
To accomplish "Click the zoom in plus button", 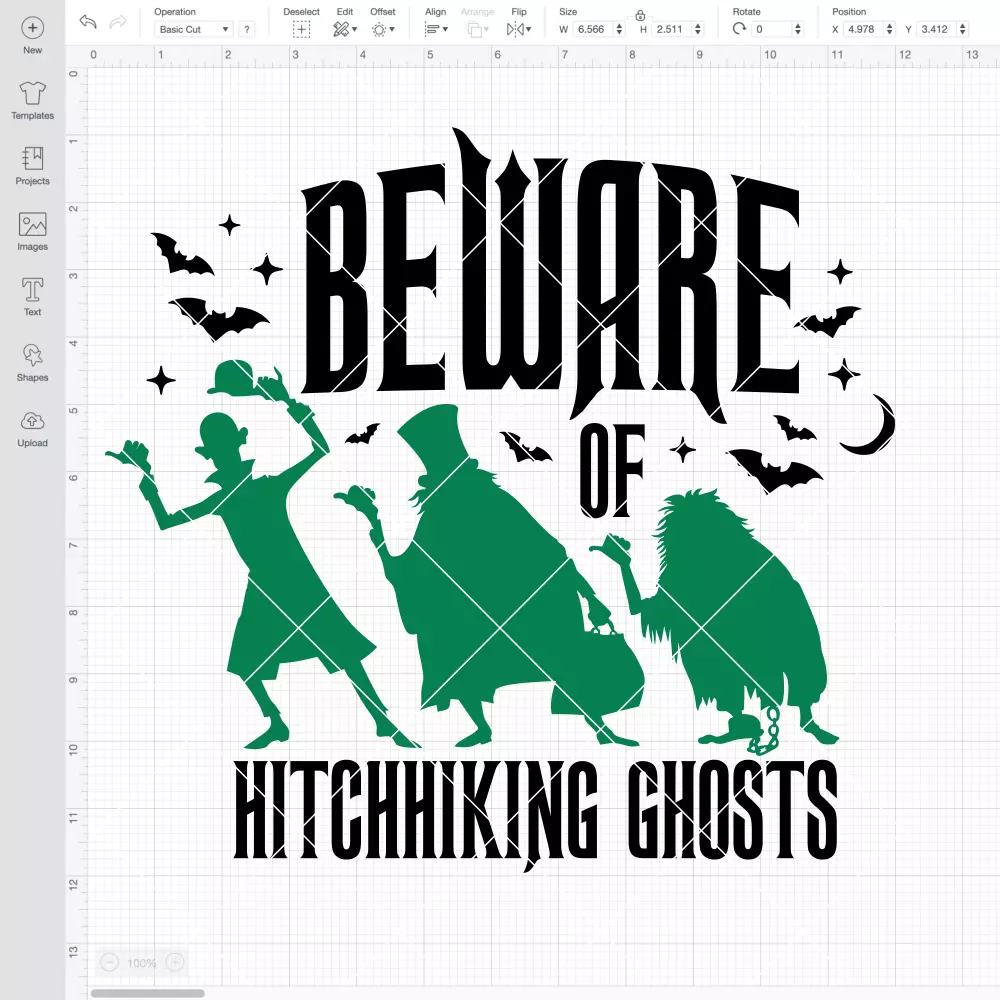I will click(175, 962).
